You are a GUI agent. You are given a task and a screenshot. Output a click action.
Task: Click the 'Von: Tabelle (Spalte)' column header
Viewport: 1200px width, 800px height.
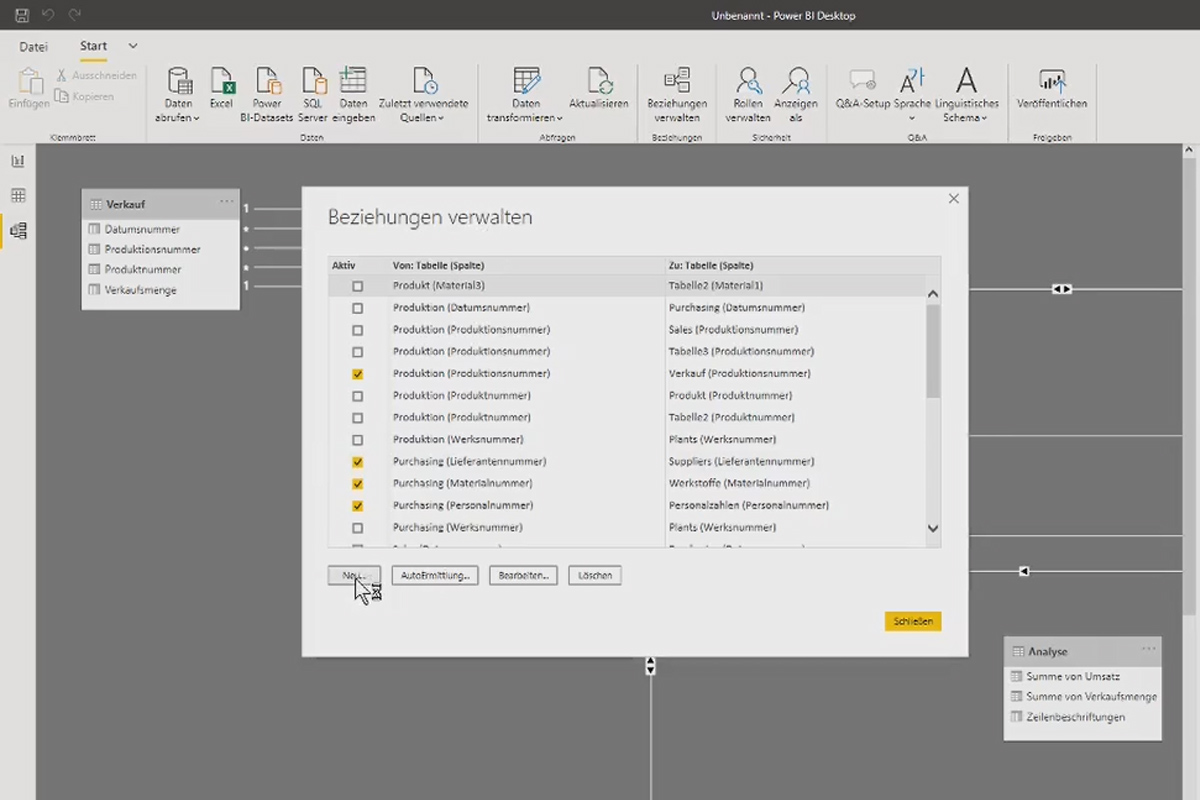coord(436,266)
